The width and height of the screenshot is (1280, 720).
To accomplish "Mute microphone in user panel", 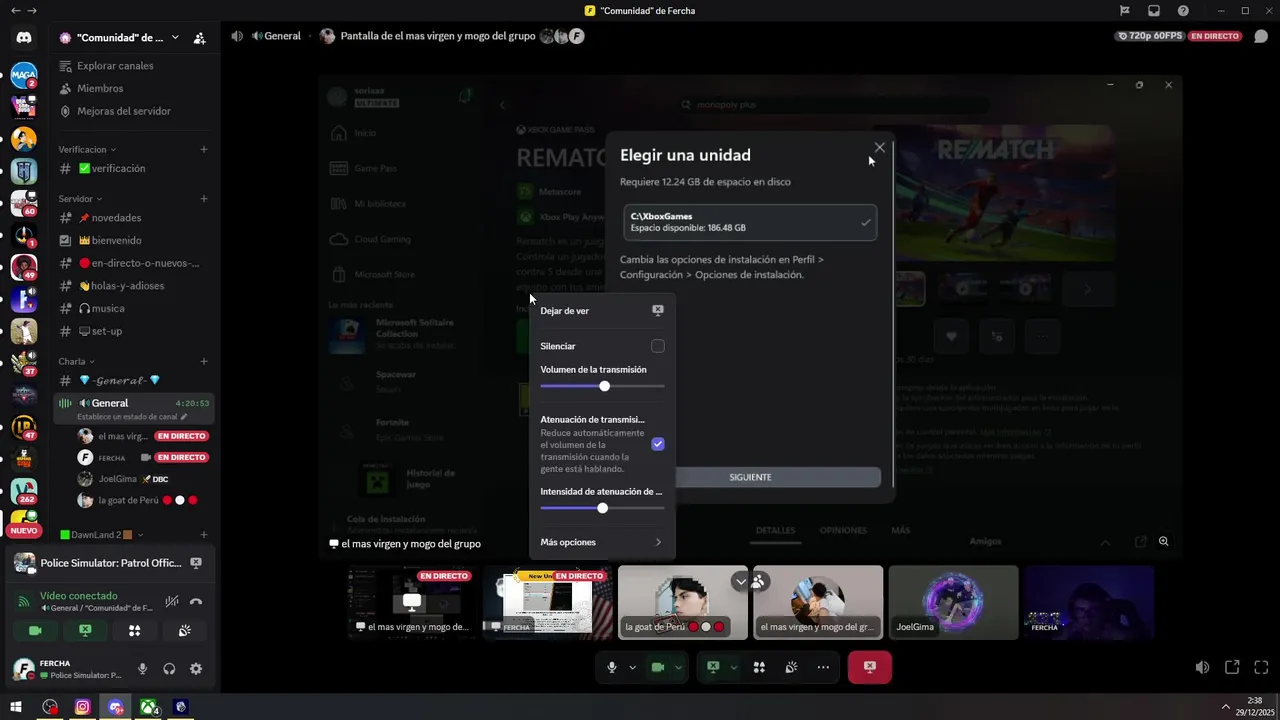I will (x=143, y=669).
